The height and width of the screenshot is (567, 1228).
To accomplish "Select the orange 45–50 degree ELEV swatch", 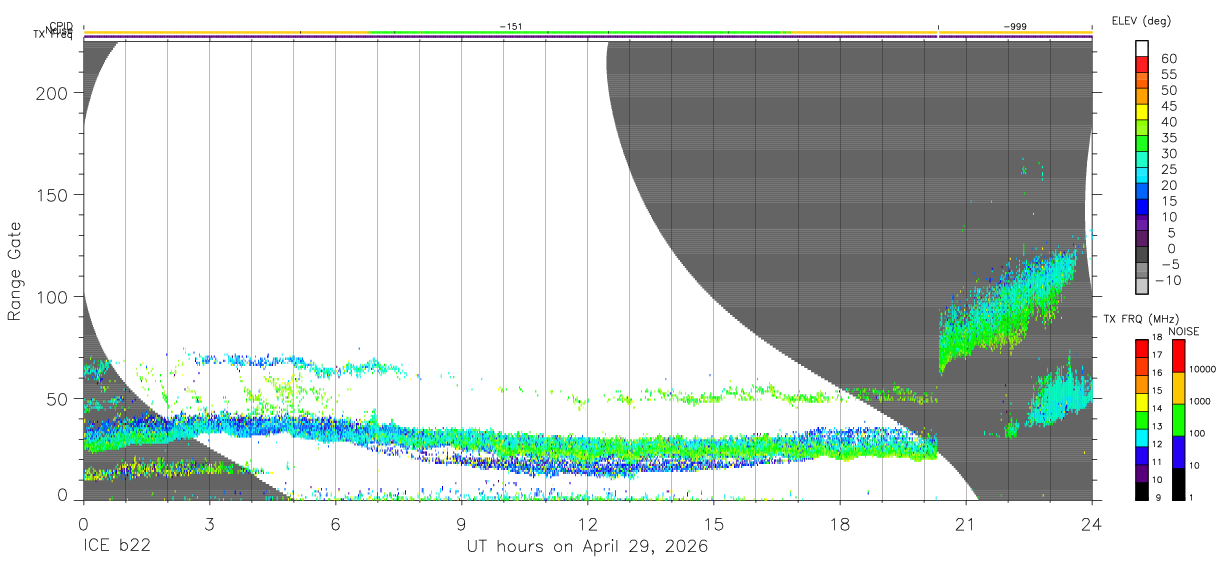I will pos(1142,98).
